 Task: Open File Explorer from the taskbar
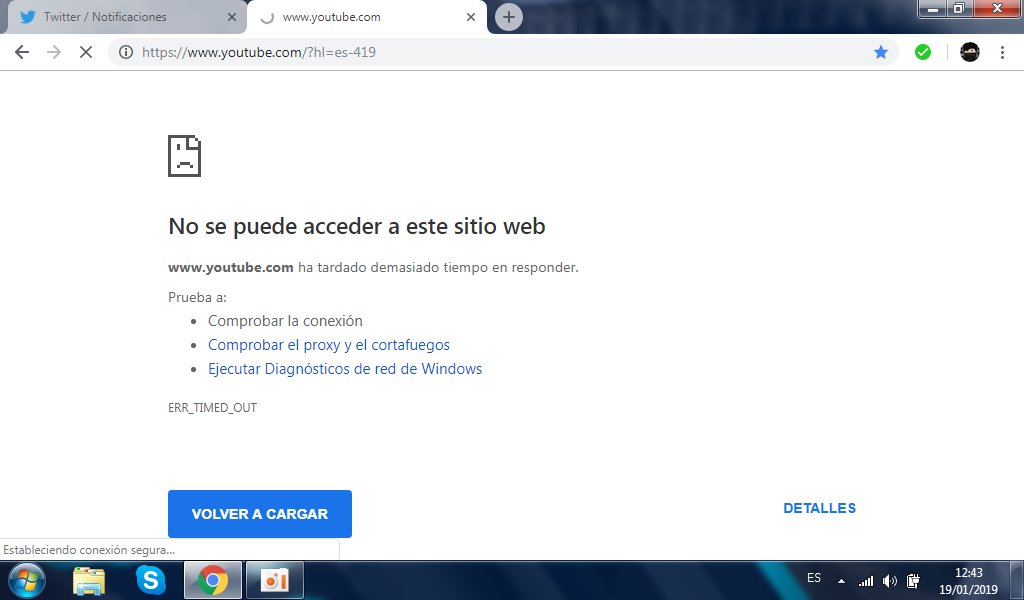tap(89, 580)
